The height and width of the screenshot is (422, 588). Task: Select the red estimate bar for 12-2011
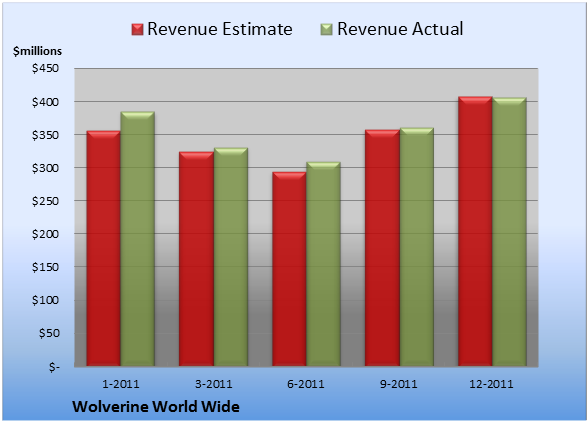coord(475,231)
